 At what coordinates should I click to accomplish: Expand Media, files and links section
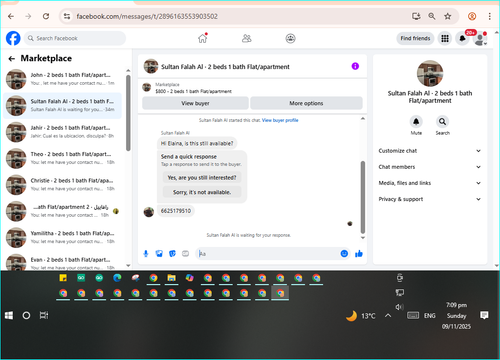click(430, 183)
